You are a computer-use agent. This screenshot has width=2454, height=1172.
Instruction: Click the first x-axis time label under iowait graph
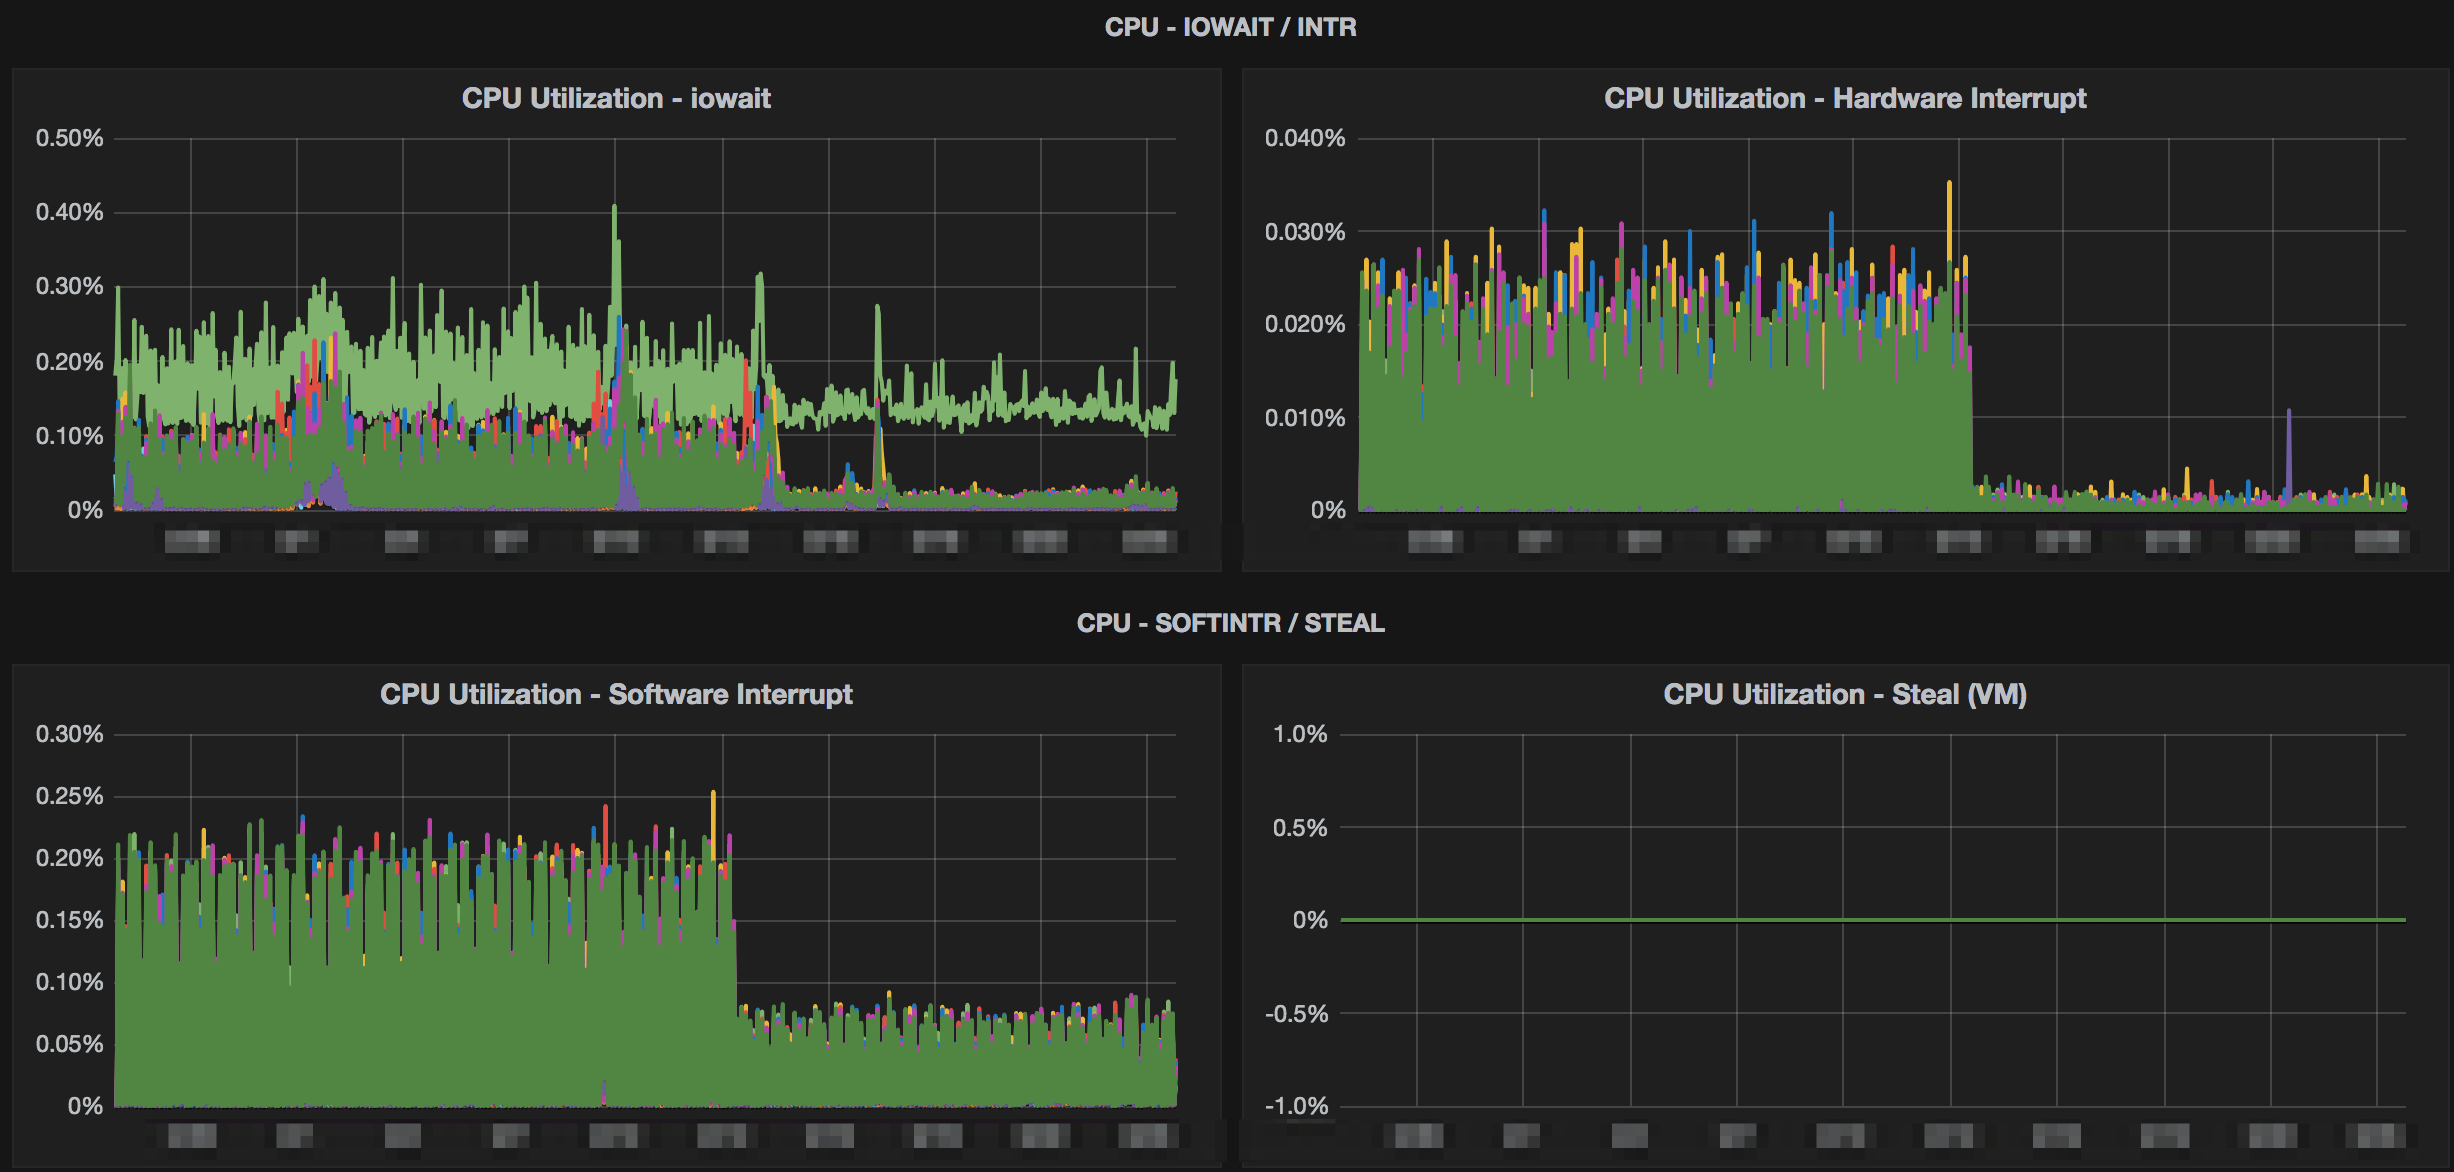coord(192,541)
